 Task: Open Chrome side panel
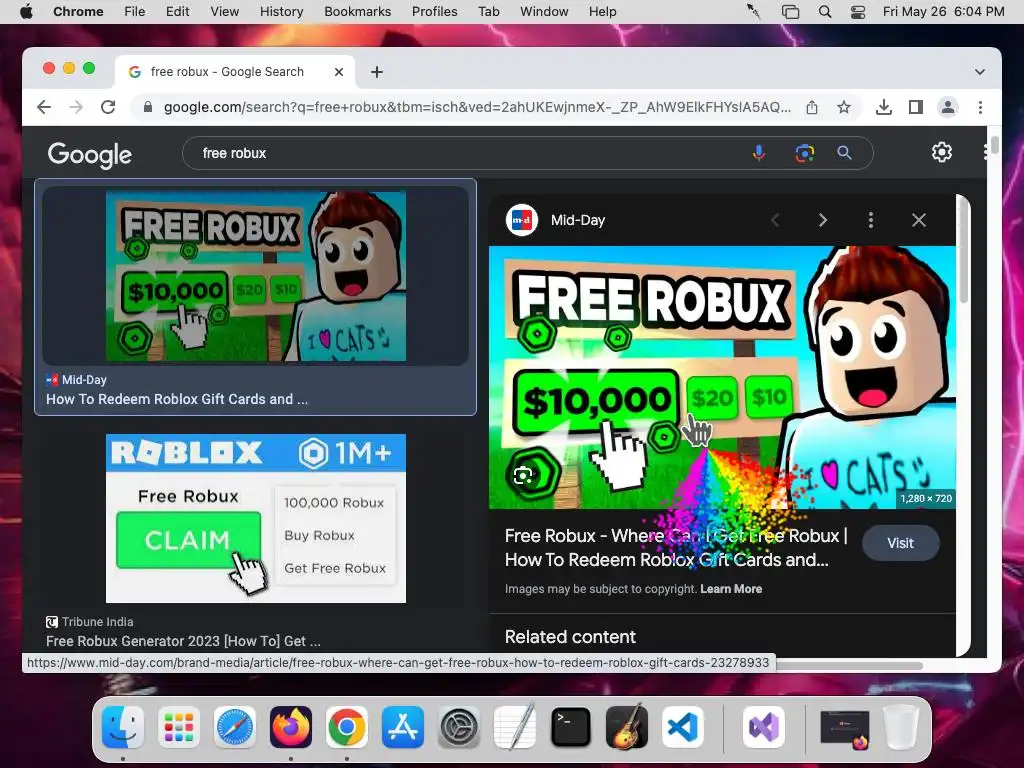[x=916, y=107]
